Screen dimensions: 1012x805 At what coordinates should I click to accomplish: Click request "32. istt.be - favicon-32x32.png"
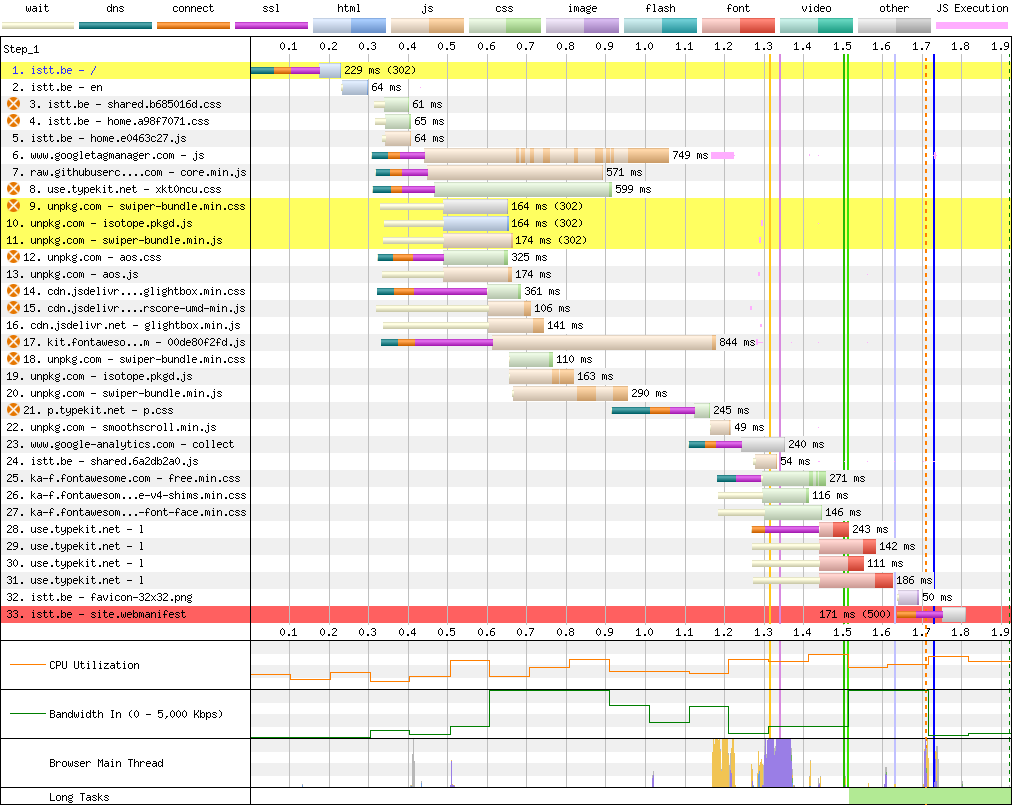[x=99, y=597]
